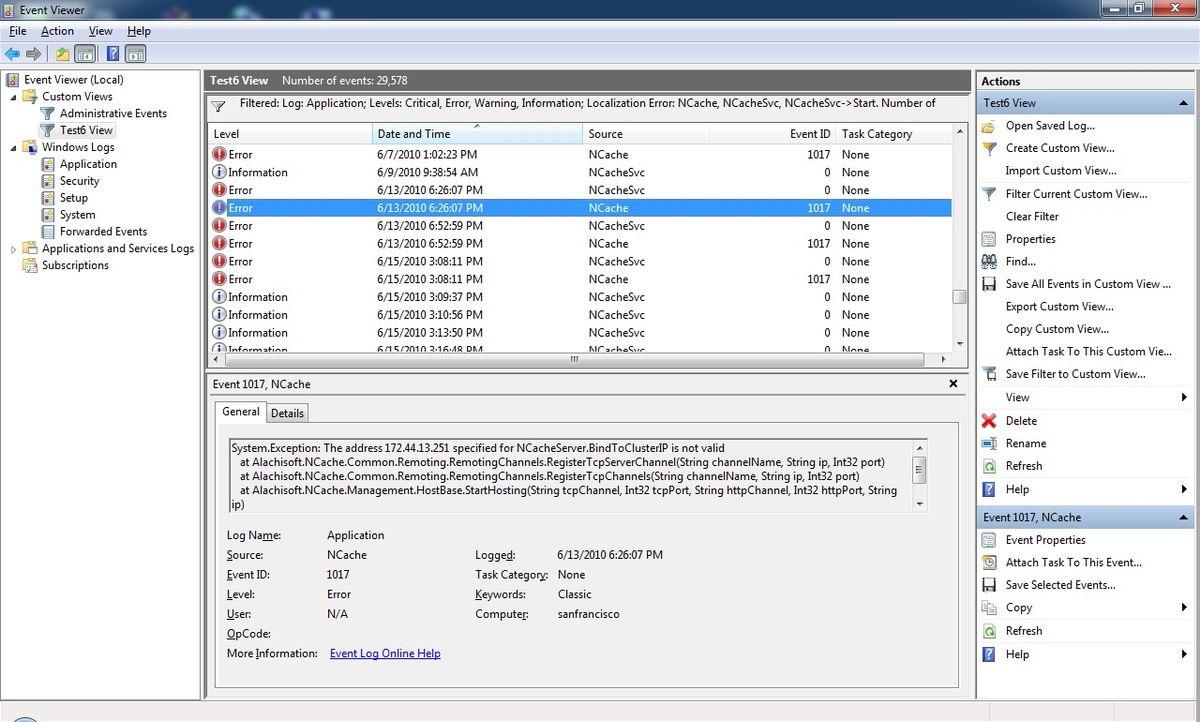
Task: Sort by the Event ID column header
Action: (772, 134)
